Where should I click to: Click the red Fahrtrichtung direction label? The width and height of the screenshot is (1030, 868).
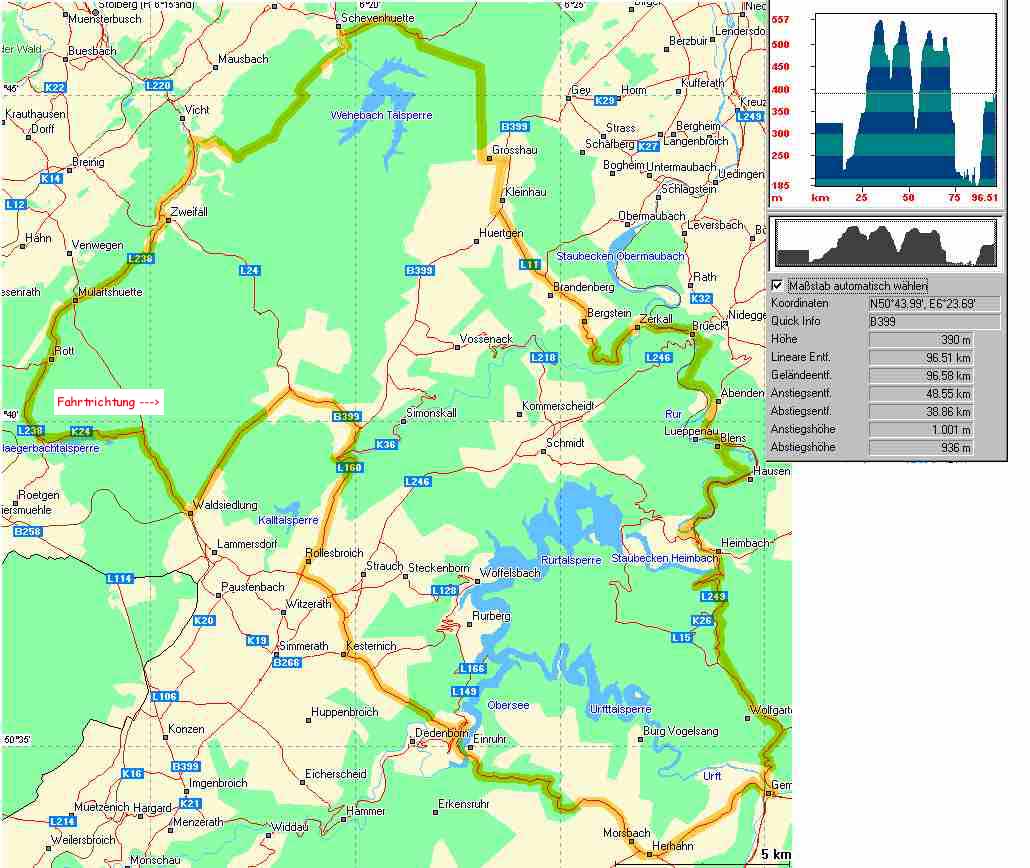pyautogui.click(x=108, y=402)
